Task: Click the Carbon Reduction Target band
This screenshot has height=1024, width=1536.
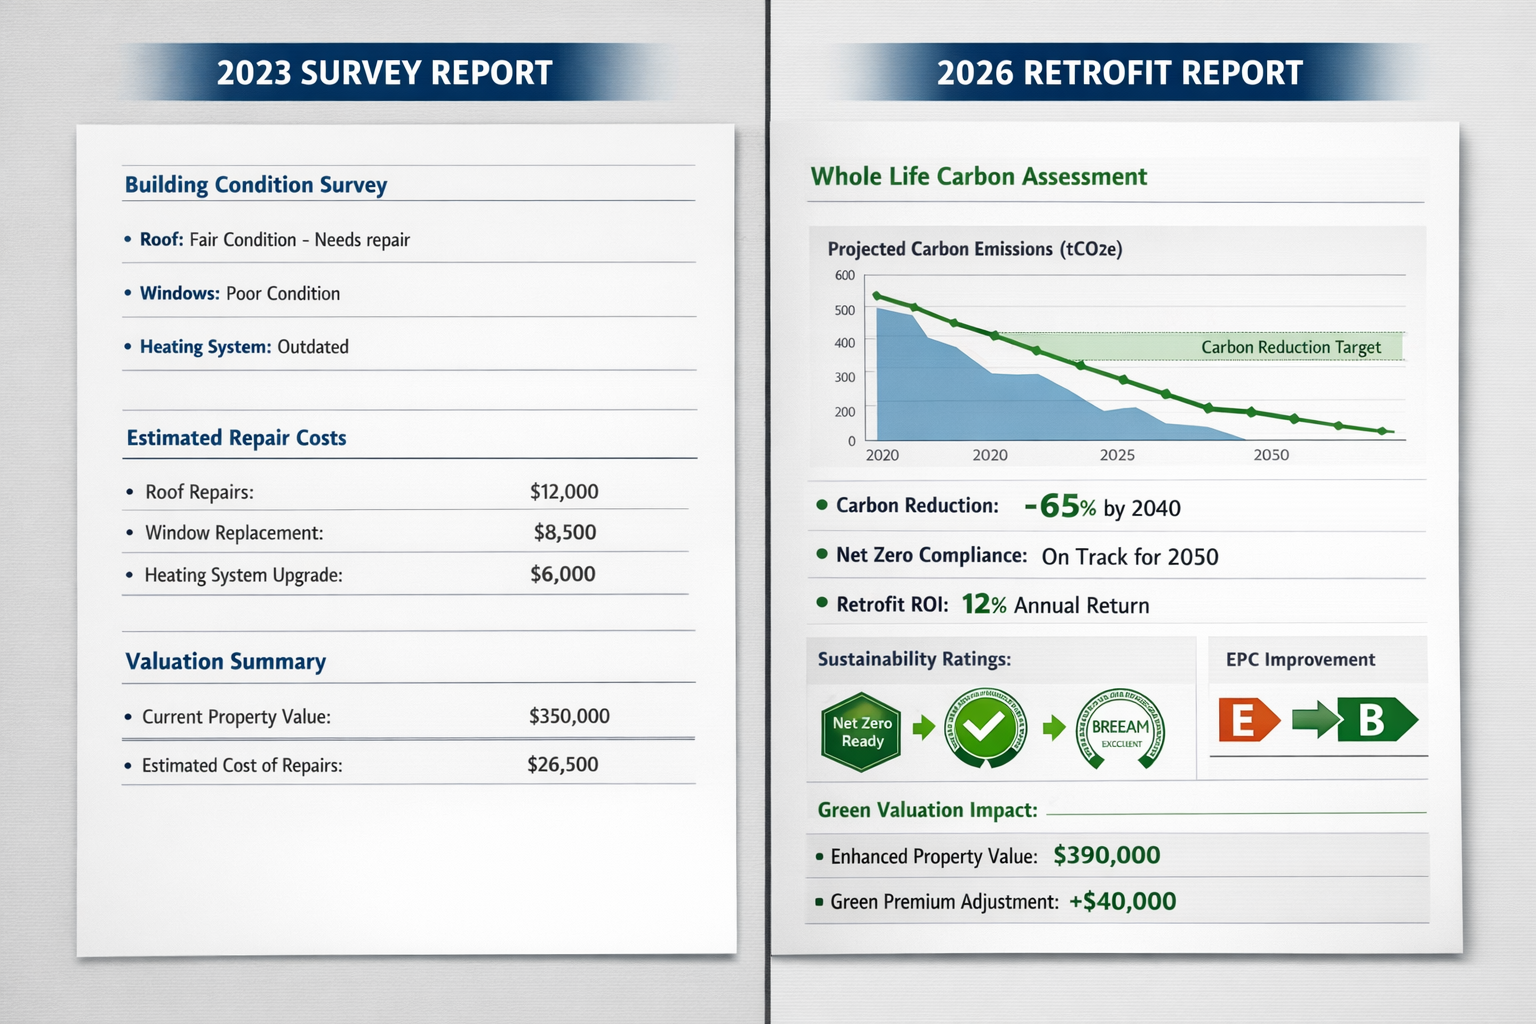Action: click(x=1290, y=347)
